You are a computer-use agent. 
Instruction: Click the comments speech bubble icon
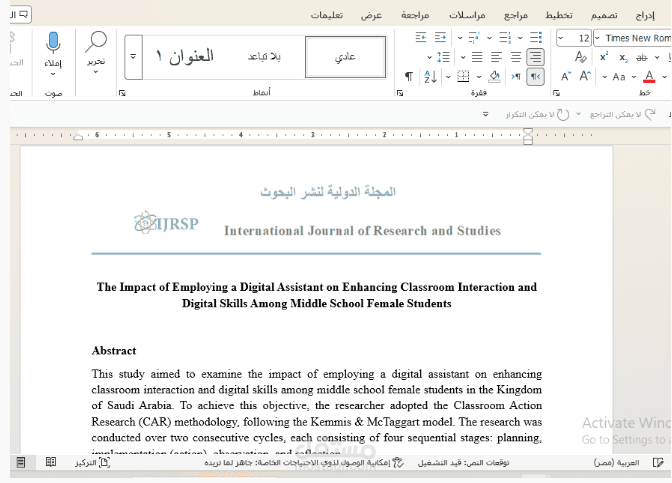(x=24, y=15)
